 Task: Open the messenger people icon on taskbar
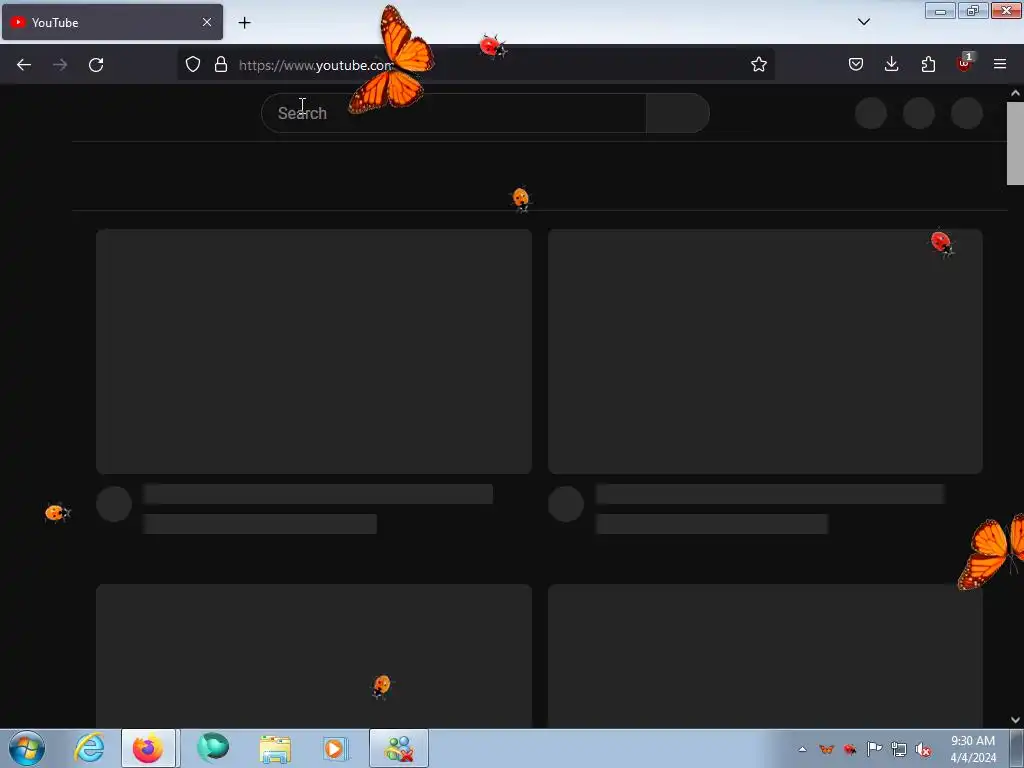pyautogui.click(x=399, y=748)
